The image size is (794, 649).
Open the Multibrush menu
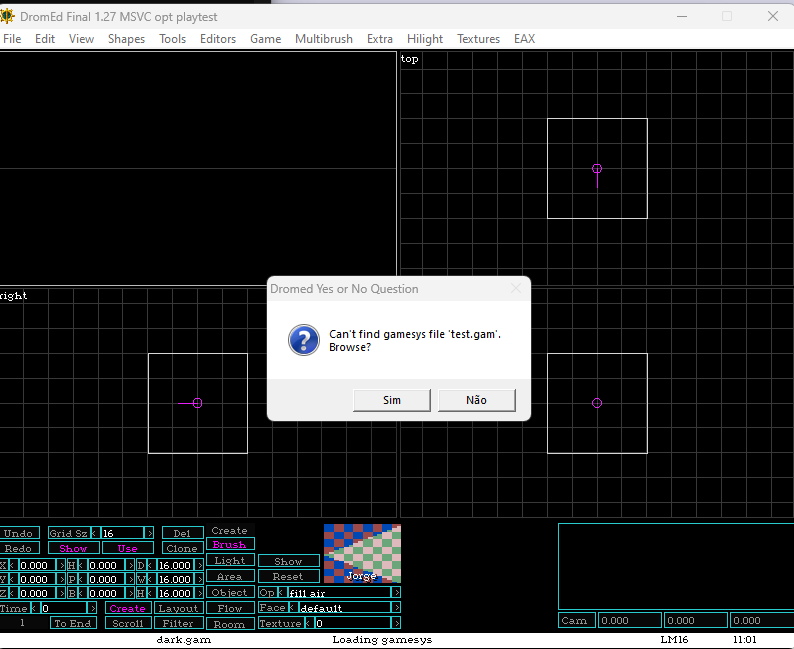pos(324,39)
